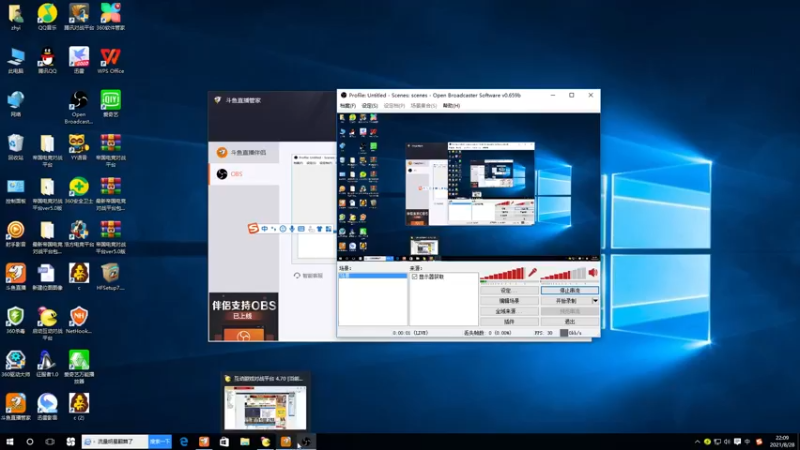Open the 文件(F) menu in OBS
This screenshot has width=800, height=450.
coord(348,106)
